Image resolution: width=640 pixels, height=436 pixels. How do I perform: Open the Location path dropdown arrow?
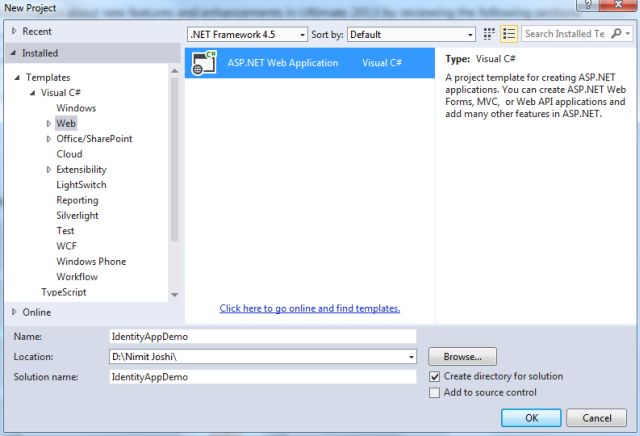(x=411, y=357)
